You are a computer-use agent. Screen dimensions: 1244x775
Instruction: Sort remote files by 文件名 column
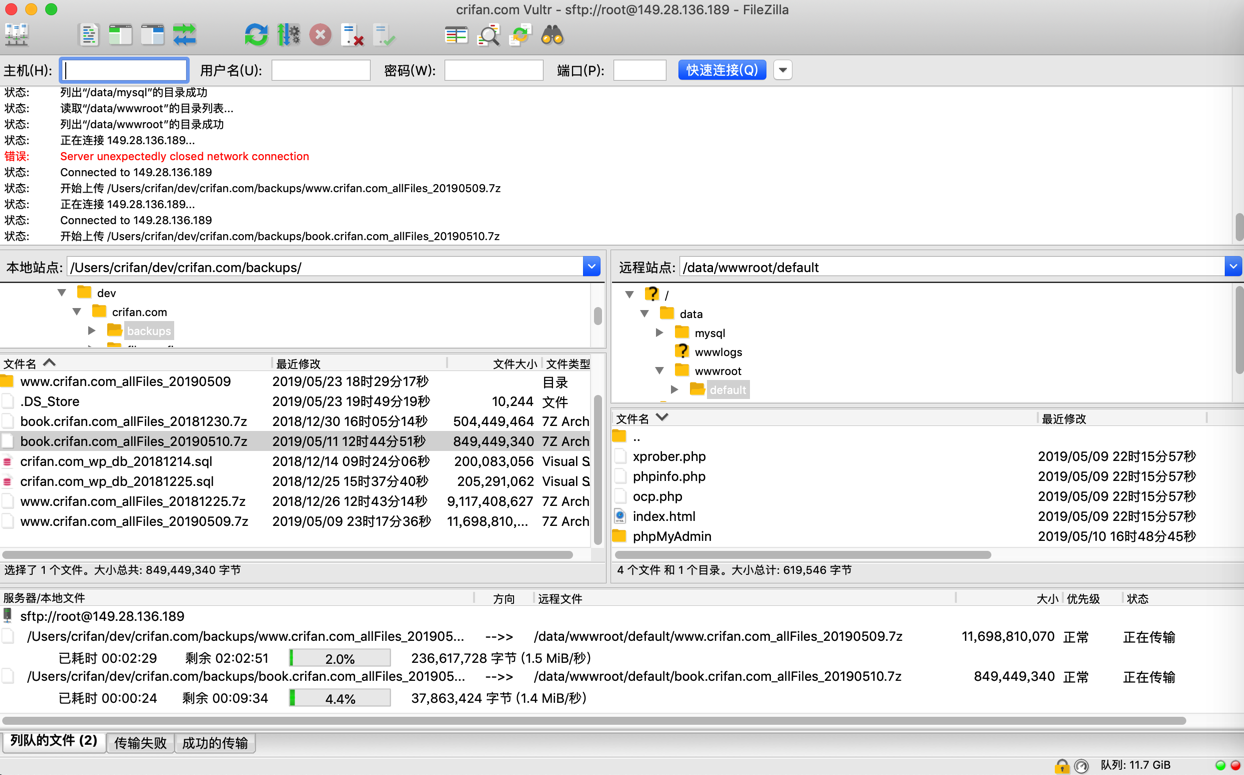pos(824,419)
